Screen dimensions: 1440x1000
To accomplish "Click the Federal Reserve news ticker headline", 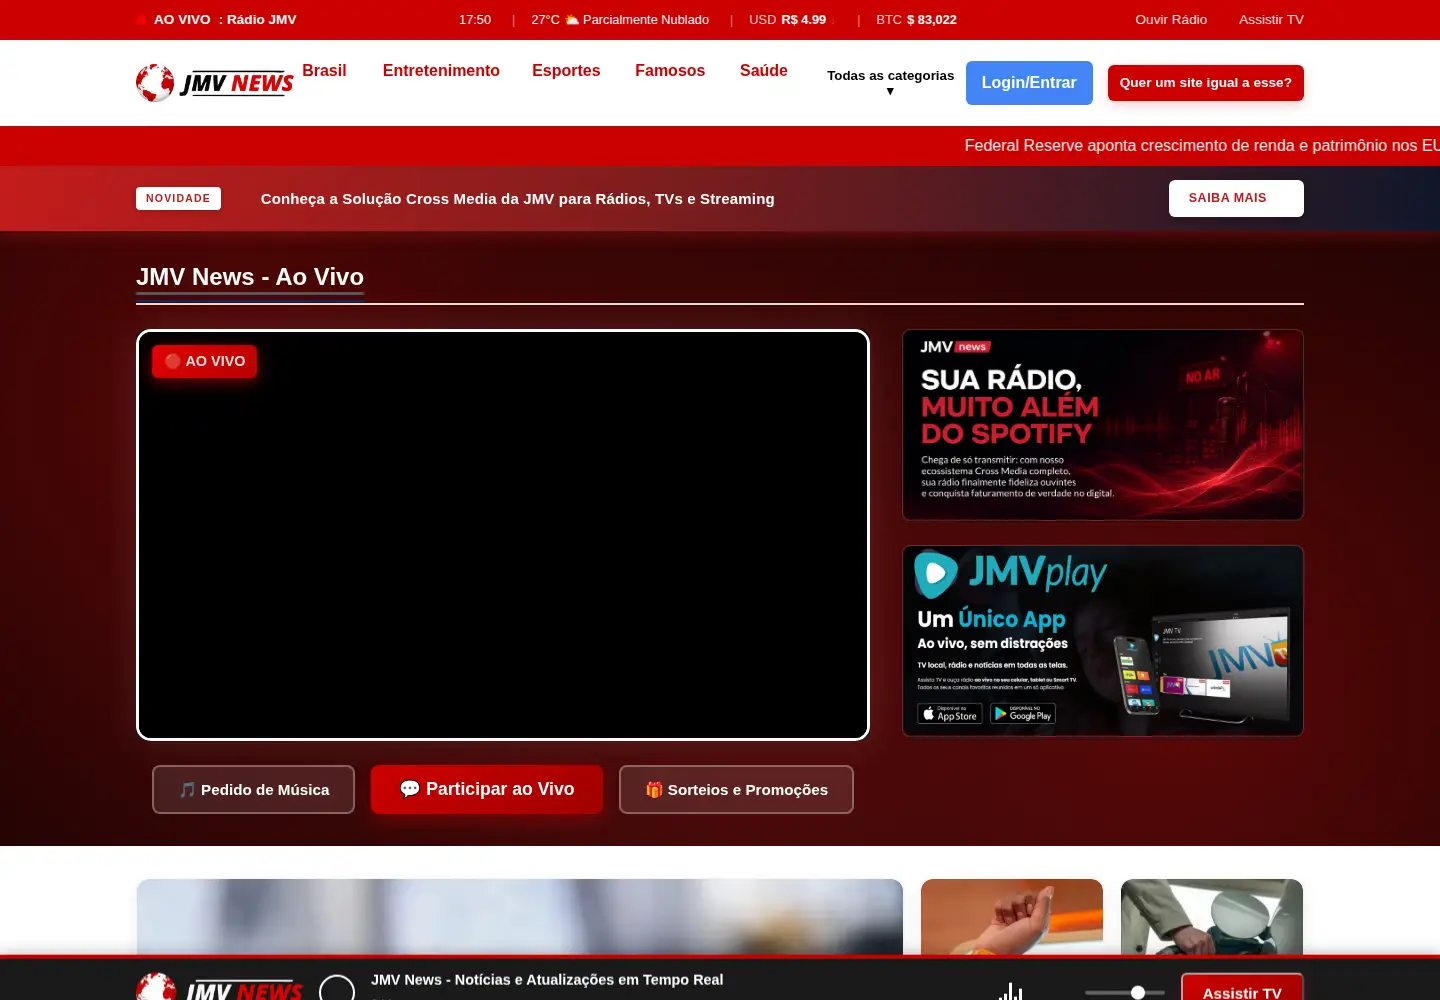I will tap(1202, 146).
